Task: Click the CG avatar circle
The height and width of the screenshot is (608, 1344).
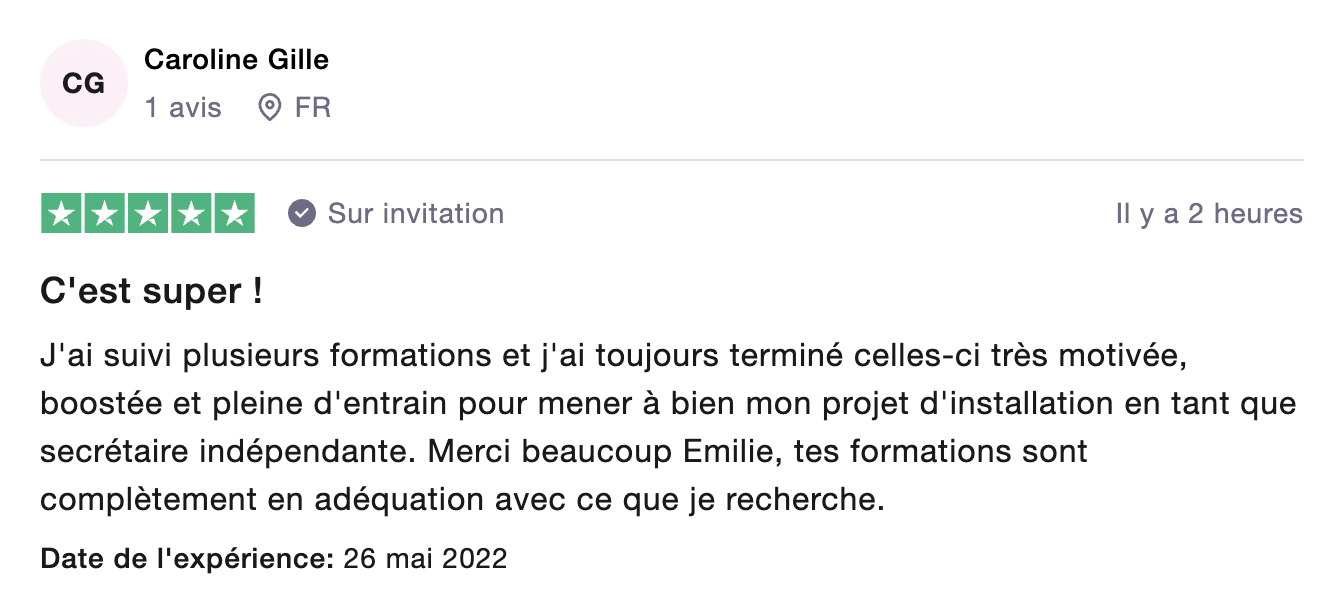Action: (x=84, y=84)
